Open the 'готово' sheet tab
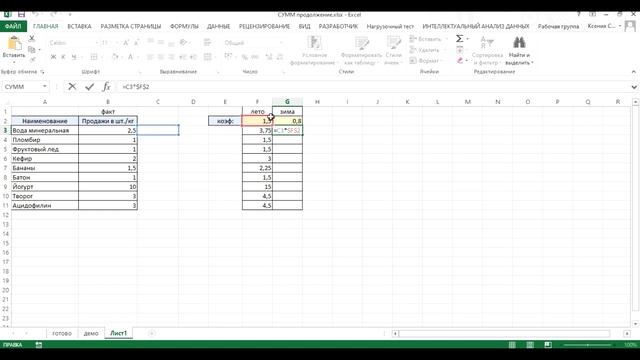This screenshot has width=640, height=360. [x=62, y=333]
